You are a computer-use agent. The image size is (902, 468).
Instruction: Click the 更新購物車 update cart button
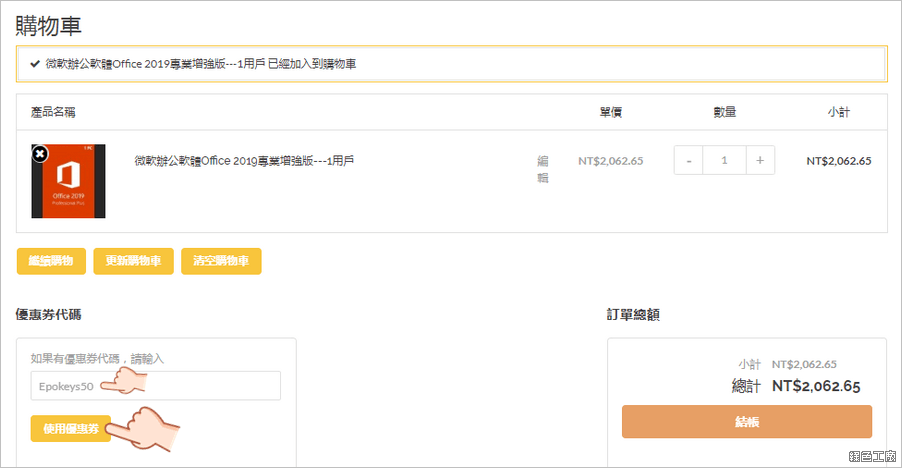[133, 261]
